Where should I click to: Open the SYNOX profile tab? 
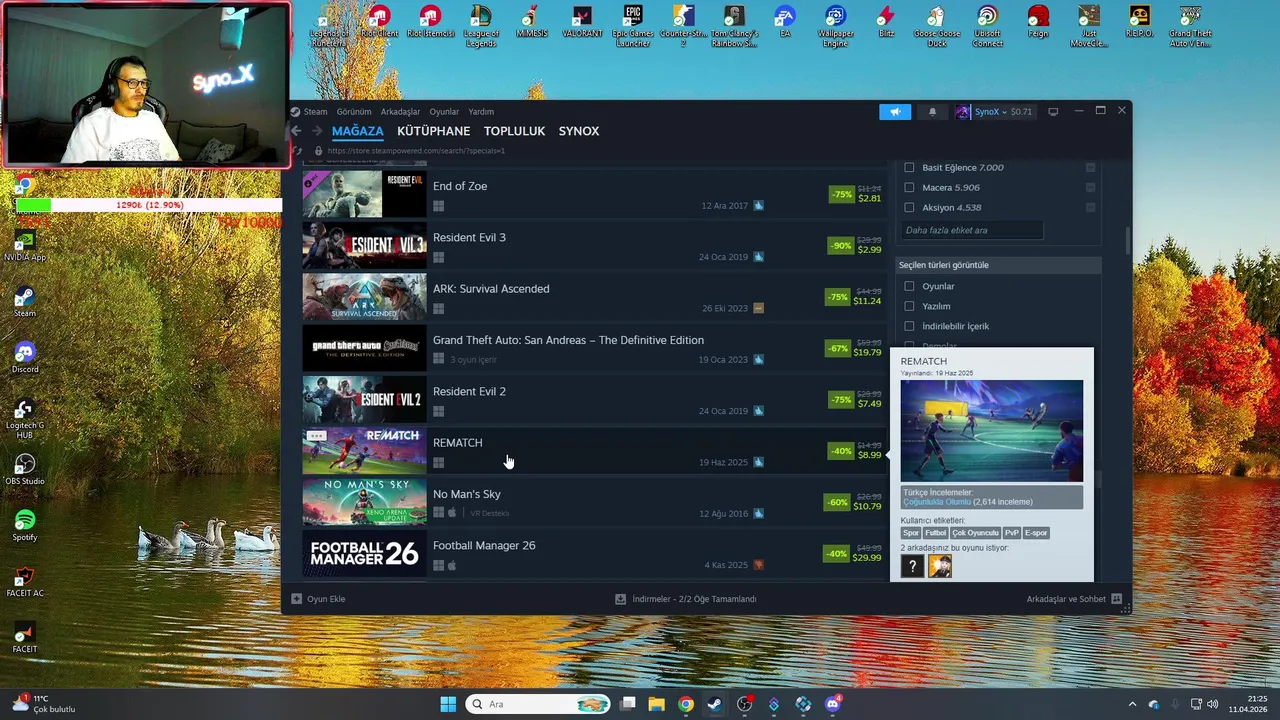pyautogui.click(x=579, y=131)
